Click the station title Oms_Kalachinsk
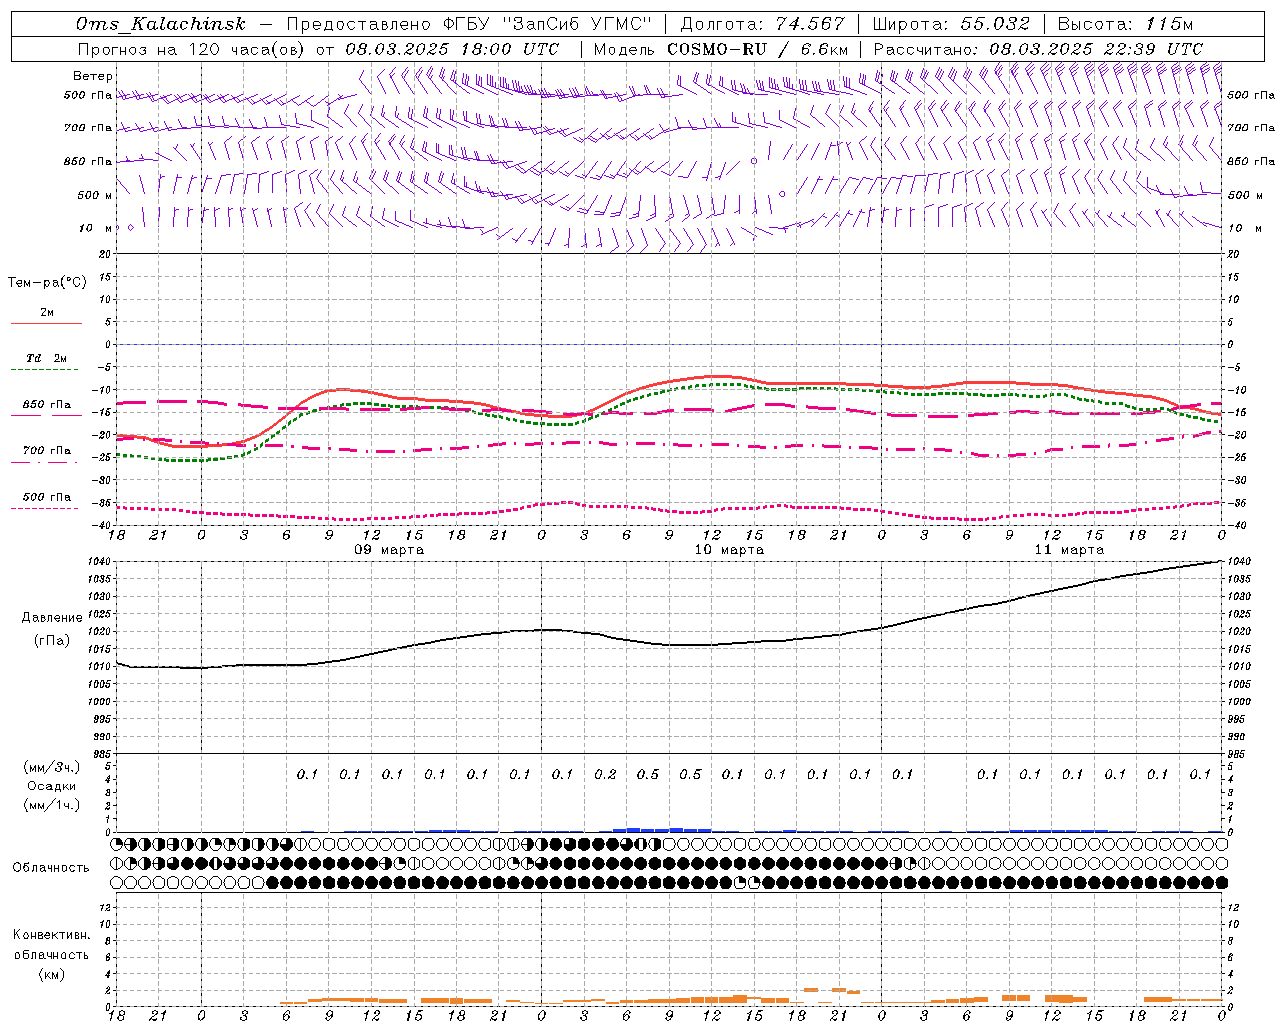1280x1024 pixels. tap(161, 24)
